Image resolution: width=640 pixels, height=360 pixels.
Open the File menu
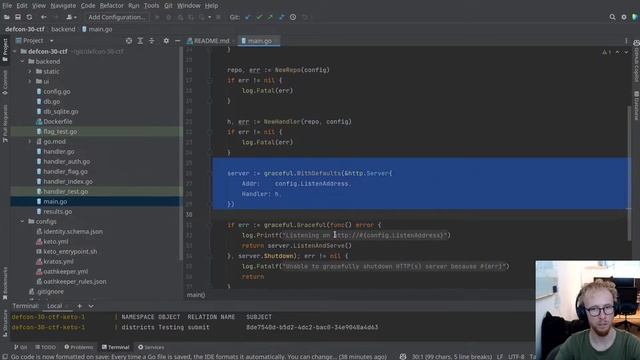tap(7, 6)
